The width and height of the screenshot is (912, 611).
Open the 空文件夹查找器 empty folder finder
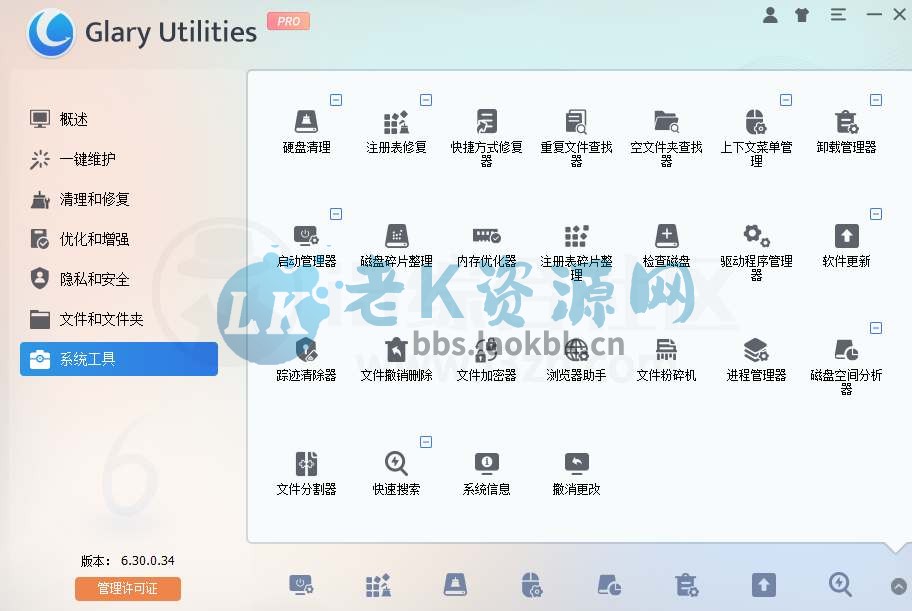pyautogui.click(x=666, y=138)
